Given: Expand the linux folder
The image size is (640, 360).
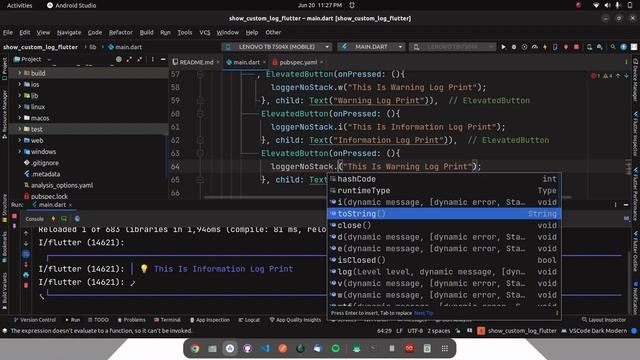Looking at the screenshot, I should [x=19, y=107].
